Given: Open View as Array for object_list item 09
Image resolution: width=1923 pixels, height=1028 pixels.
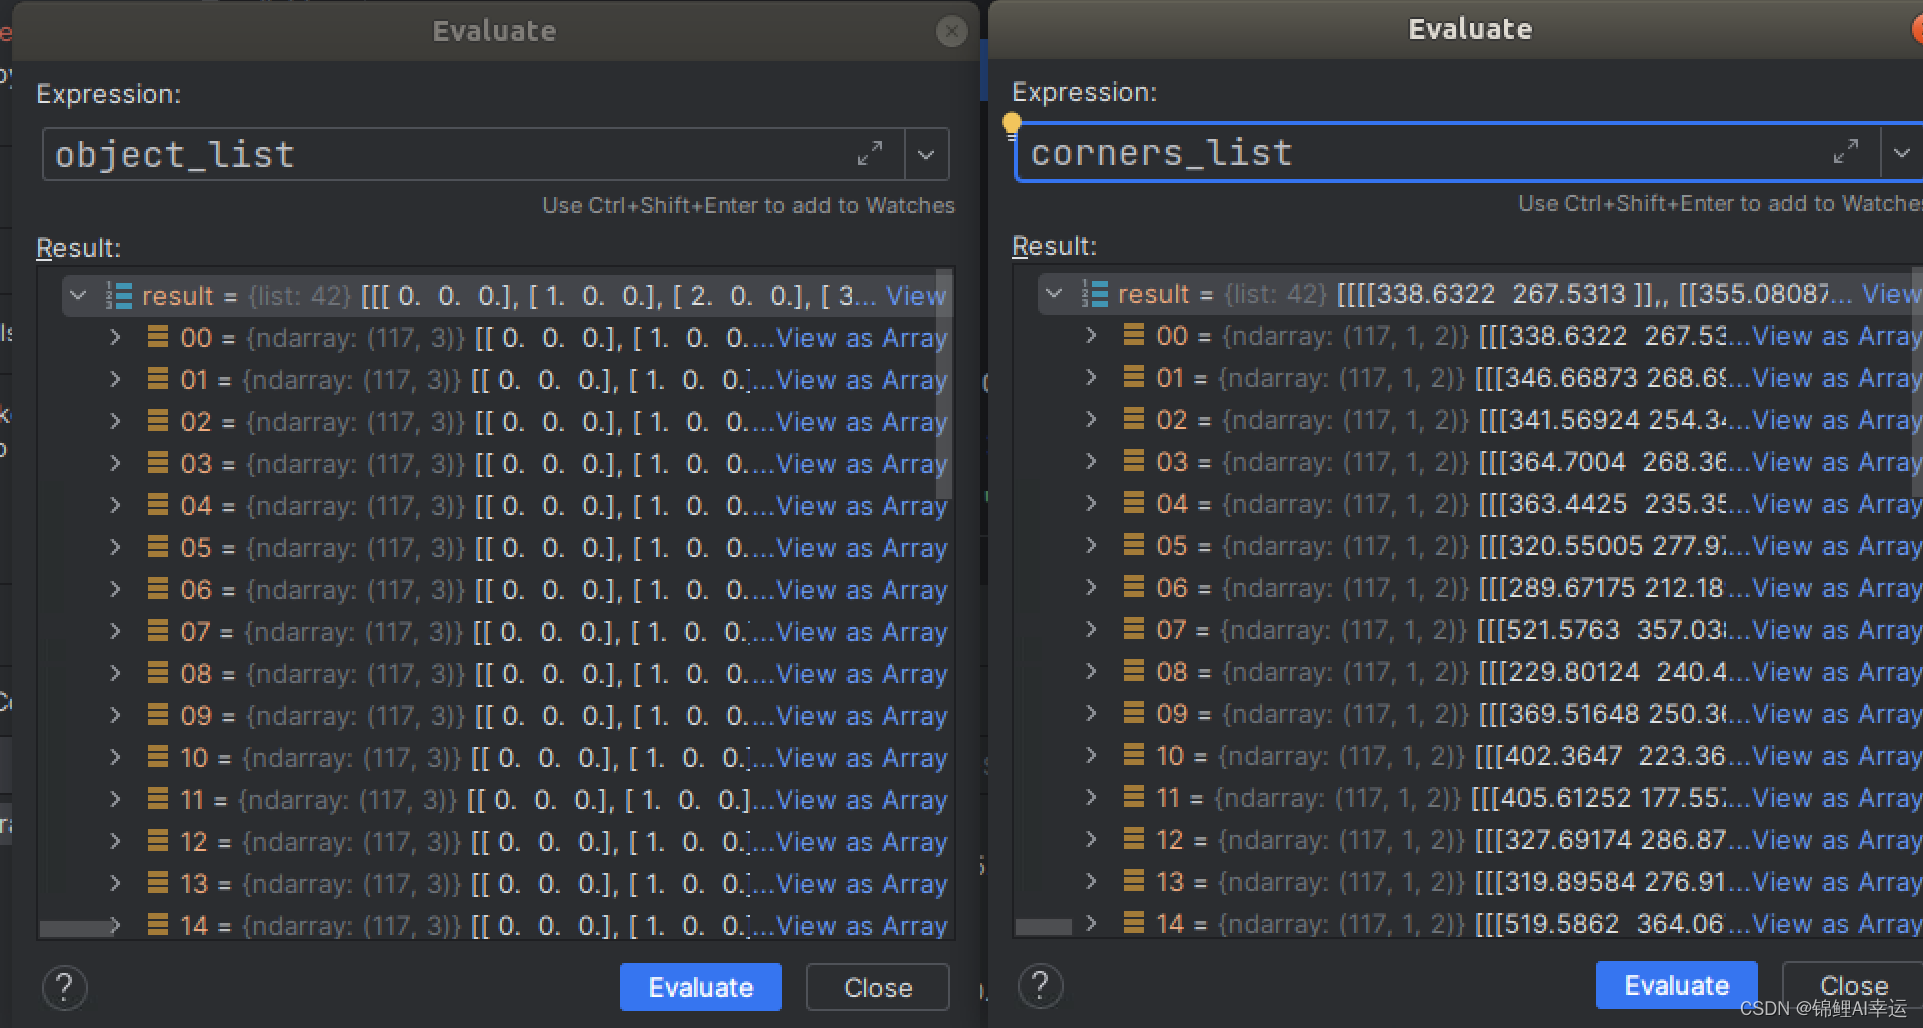Looking at the screenshot, I should (x=861, y=716).
